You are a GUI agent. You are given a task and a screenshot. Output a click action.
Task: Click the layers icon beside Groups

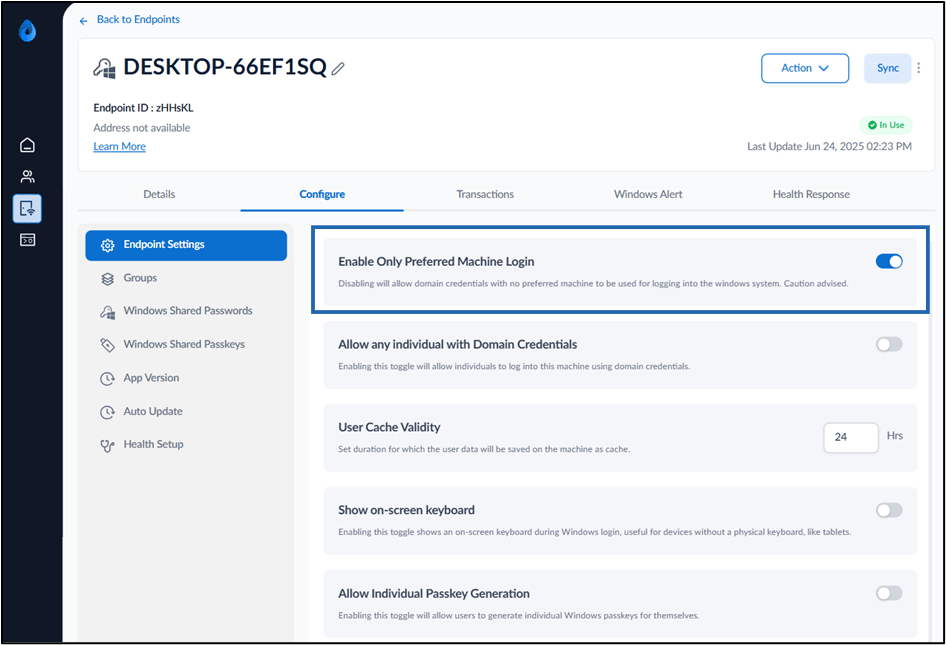pos(107,279)
